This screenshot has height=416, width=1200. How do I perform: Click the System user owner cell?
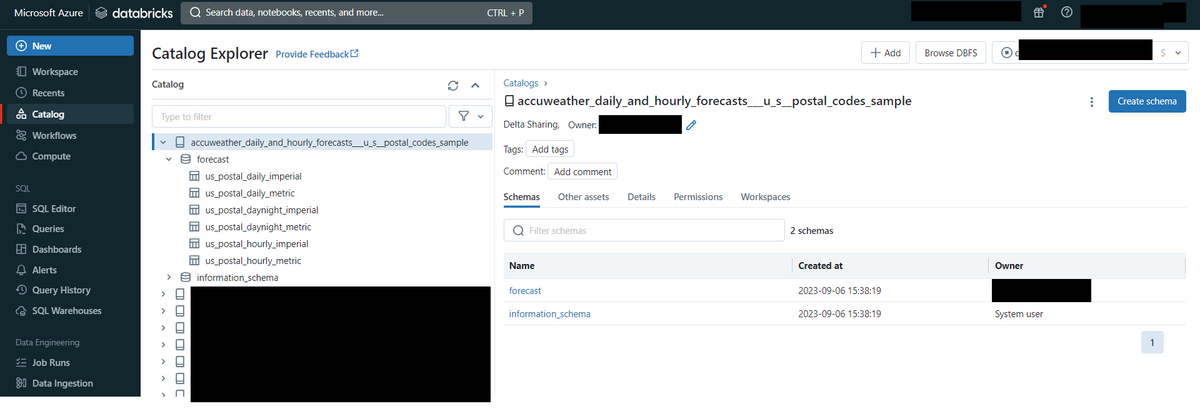click(x=1021, y=314)
